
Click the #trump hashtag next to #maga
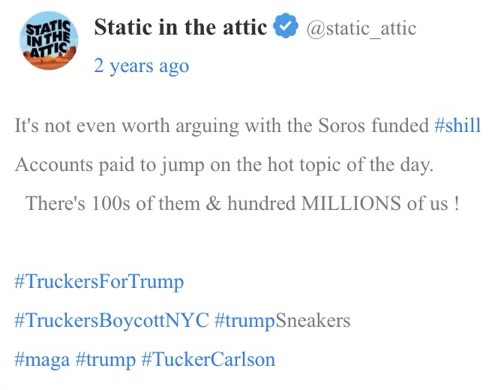coord(106,360)
